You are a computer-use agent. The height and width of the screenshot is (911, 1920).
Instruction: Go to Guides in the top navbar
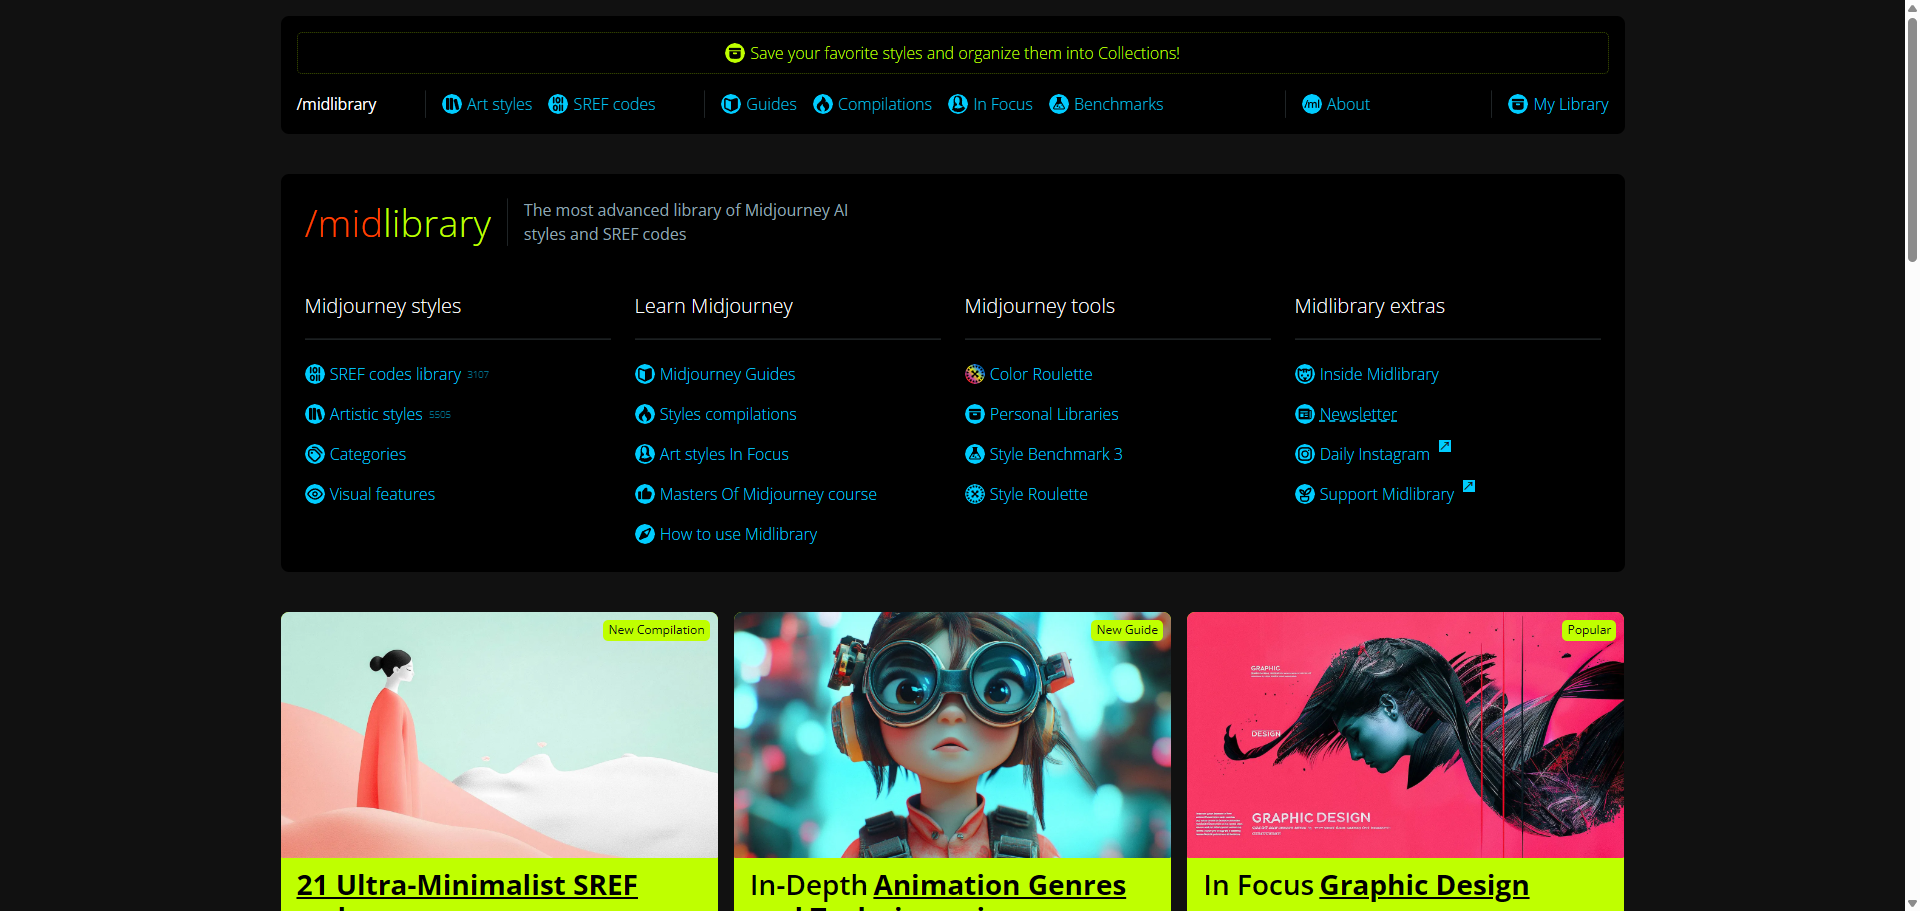[759, 104]
